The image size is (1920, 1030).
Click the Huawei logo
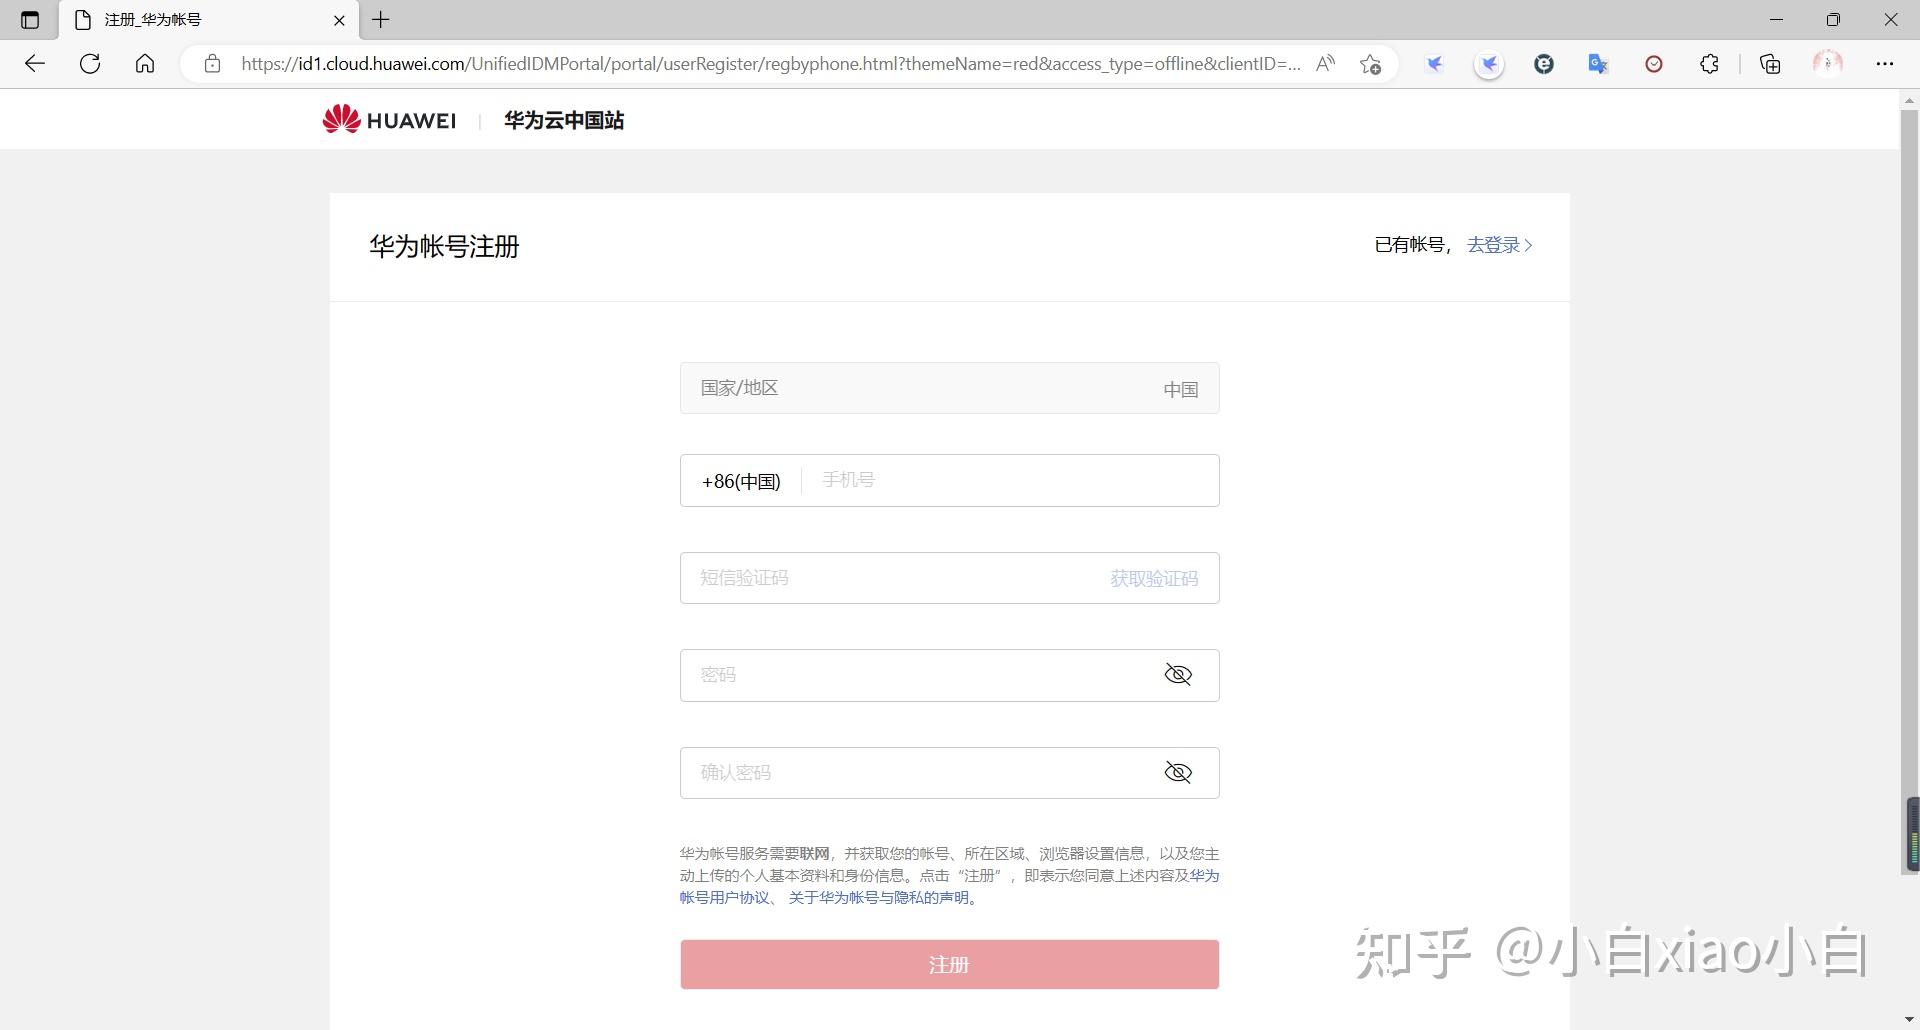tap(389, 120)
